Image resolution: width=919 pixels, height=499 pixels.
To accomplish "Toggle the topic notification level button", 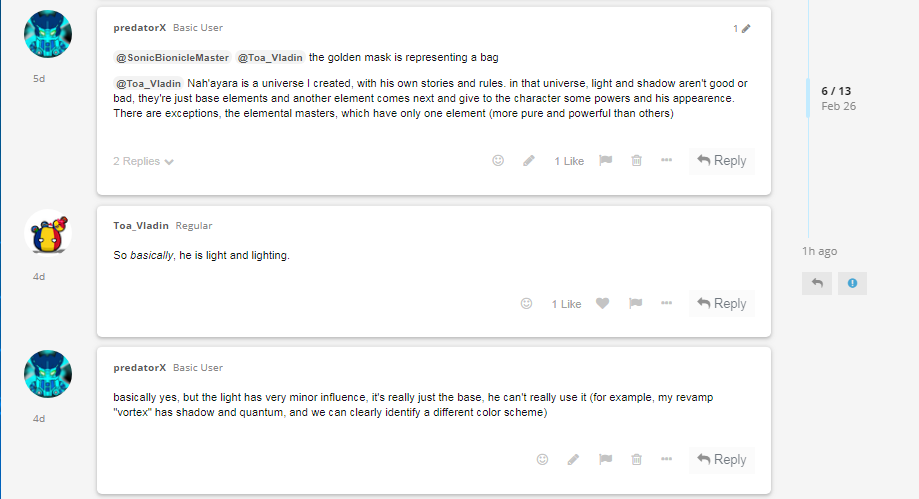I will point(852,283).
